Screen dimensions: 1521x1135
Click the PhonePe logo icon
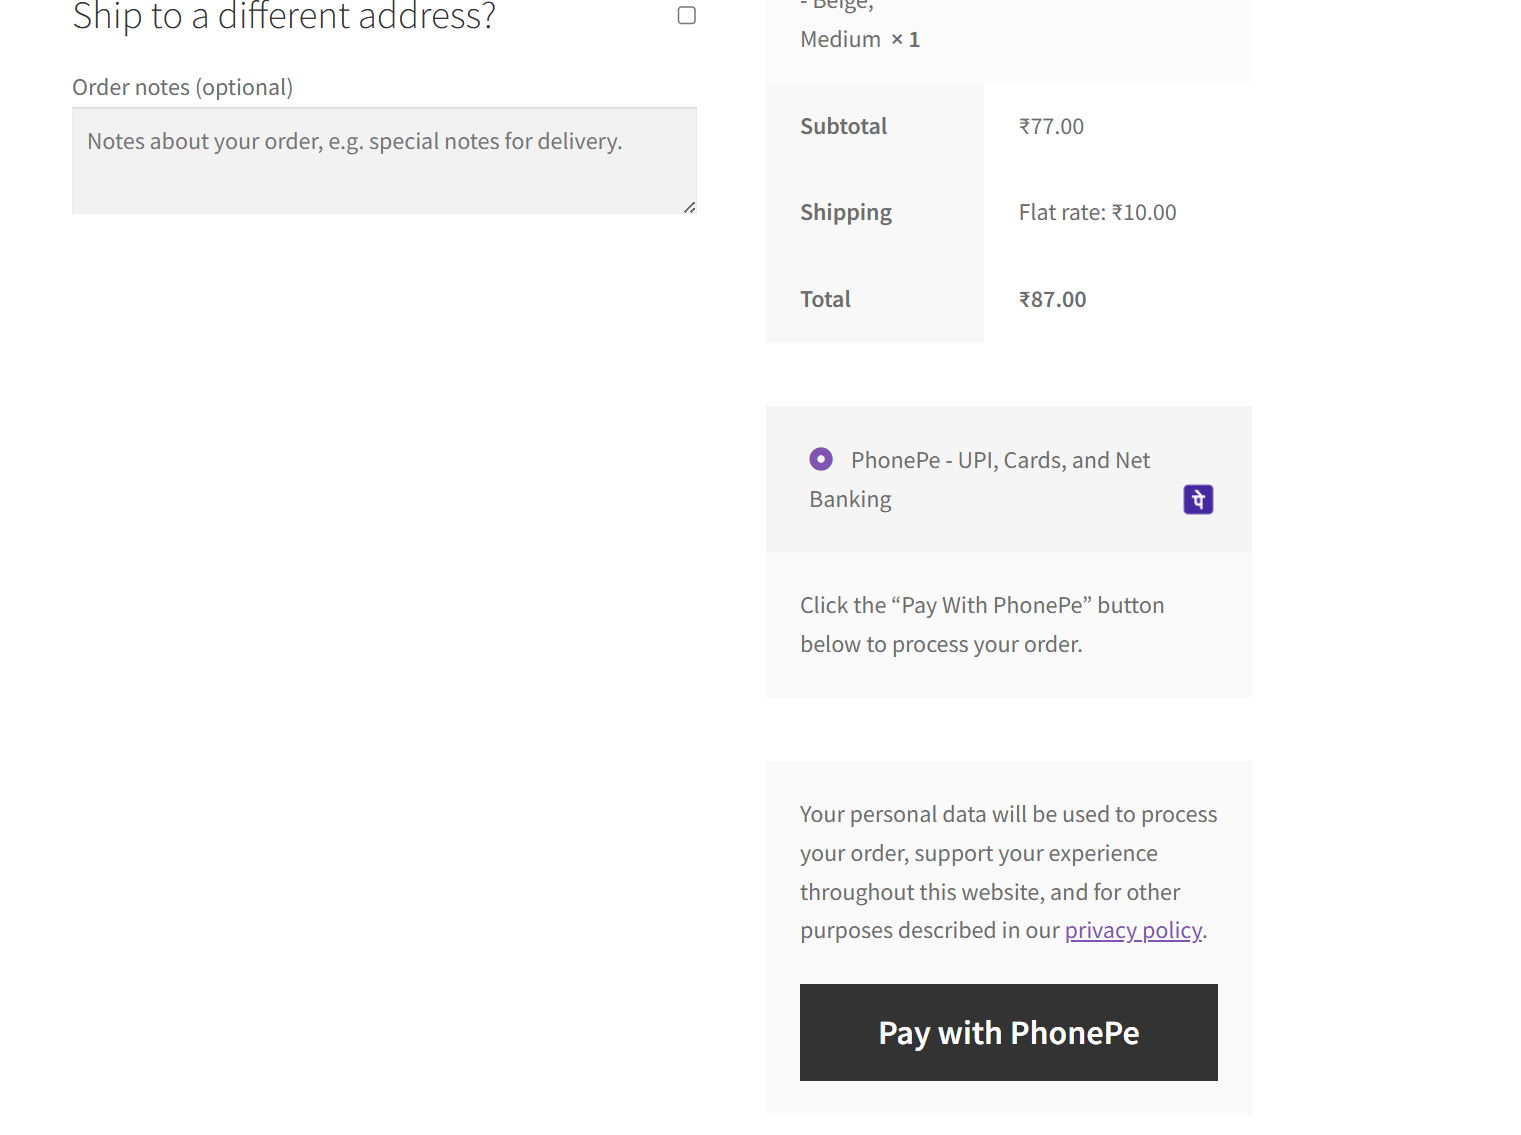point(1198,499)
